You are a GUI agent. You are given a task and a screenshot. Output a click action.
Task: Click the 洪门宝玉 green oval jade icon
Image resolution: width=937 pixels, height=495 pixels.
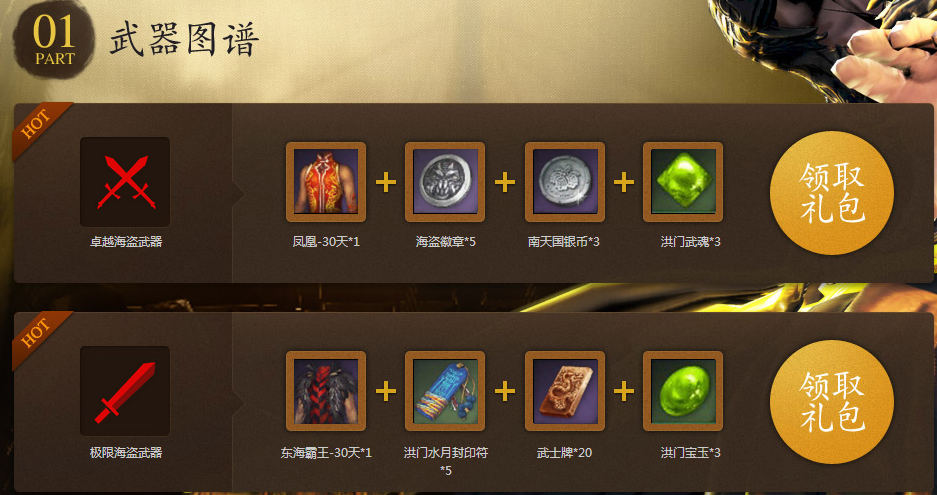click(x=683, y=391)
